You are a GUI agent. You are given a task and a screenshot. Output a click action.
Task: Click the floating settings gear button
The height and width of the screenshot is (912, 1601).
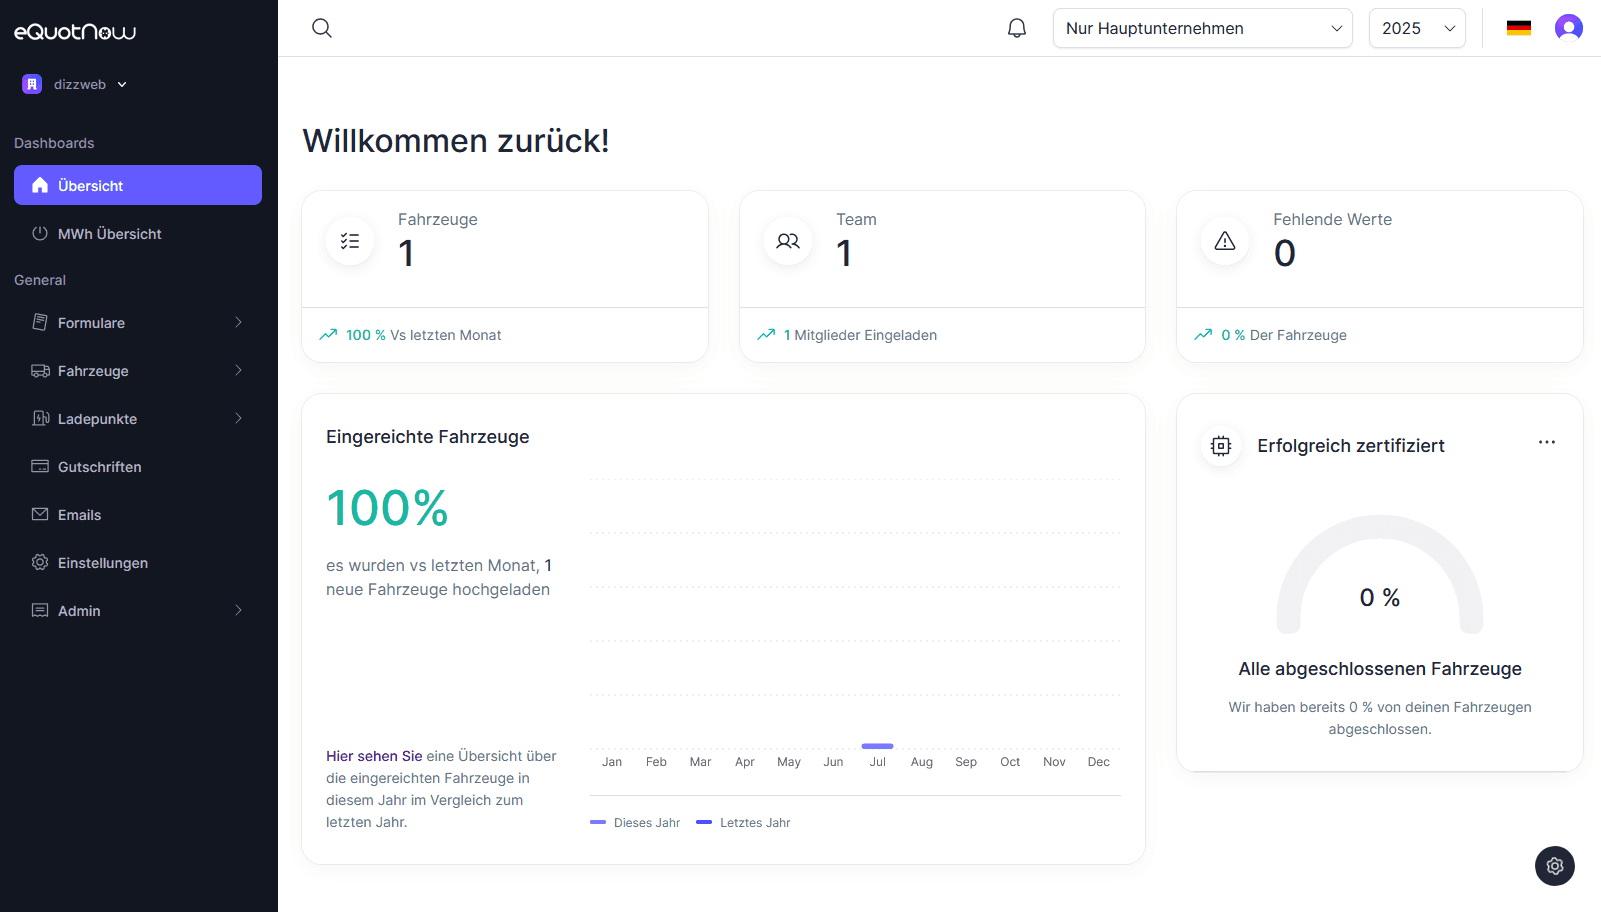(1555, 866)
